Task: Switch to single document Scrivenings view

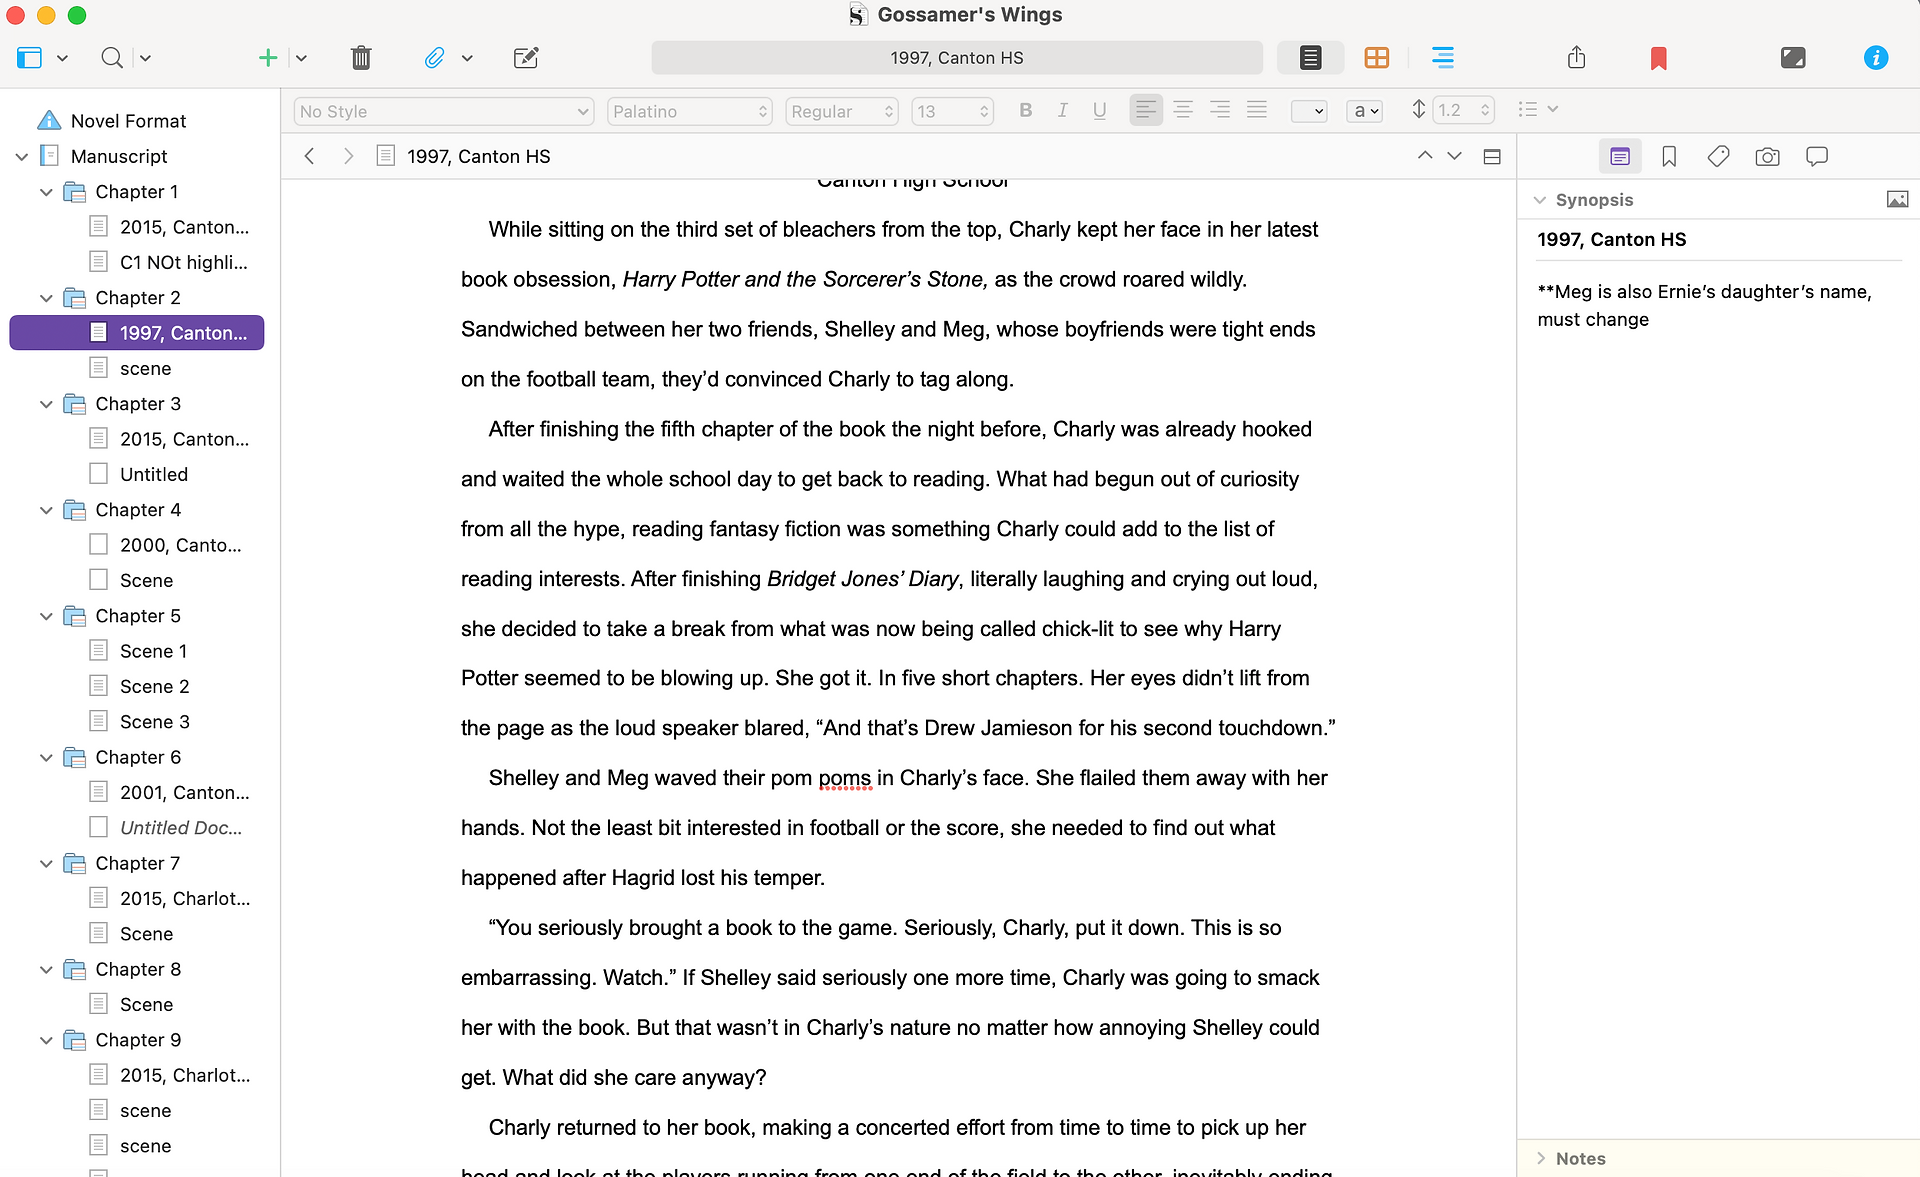Action: (x=1310, y=58)
